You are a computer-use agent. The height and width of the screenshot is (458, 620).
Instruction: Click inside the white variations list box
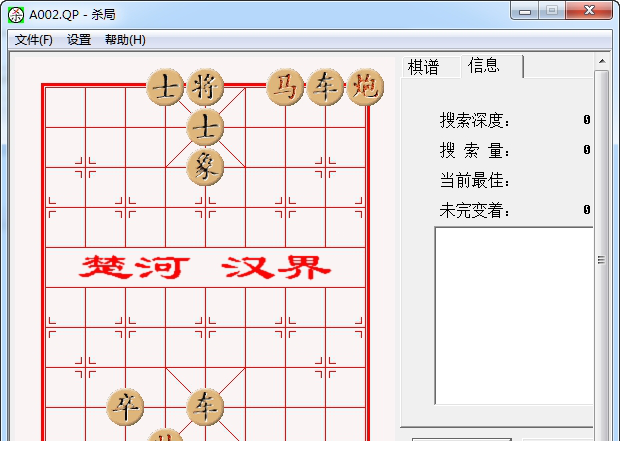tap(514, 316)
